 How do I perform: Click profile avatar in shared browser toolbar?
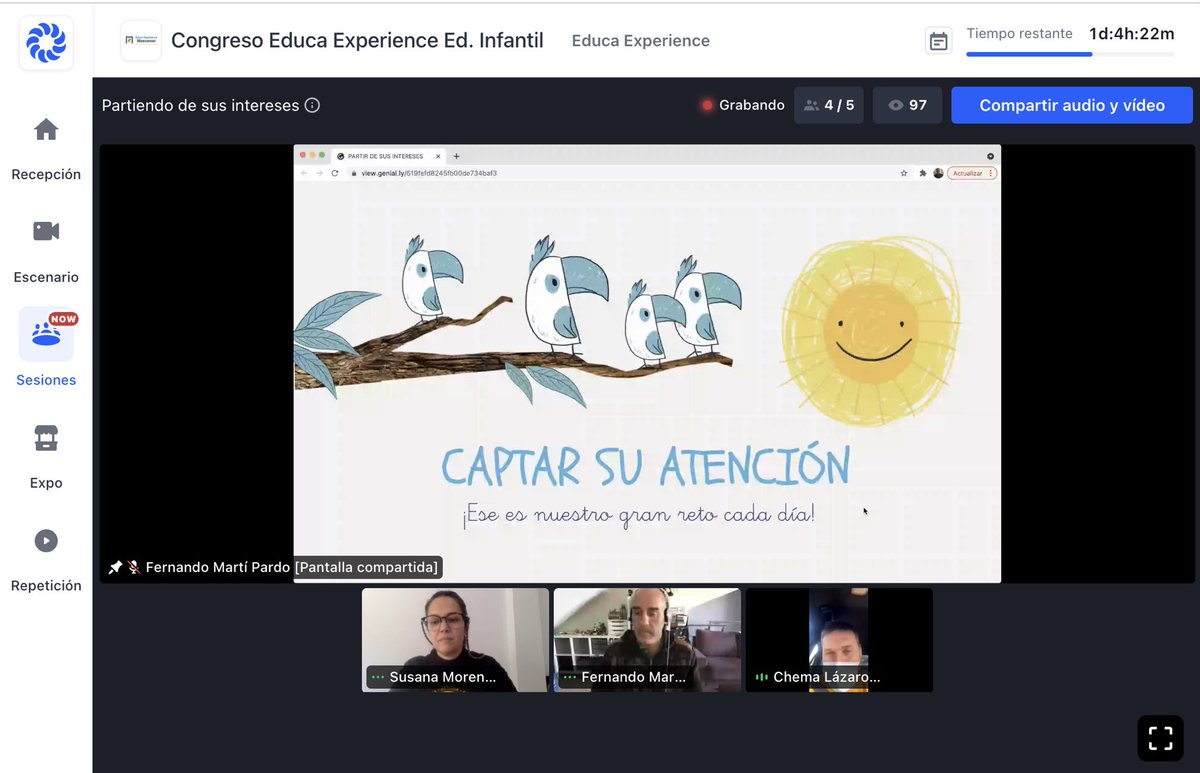click(x=938, y=173)
